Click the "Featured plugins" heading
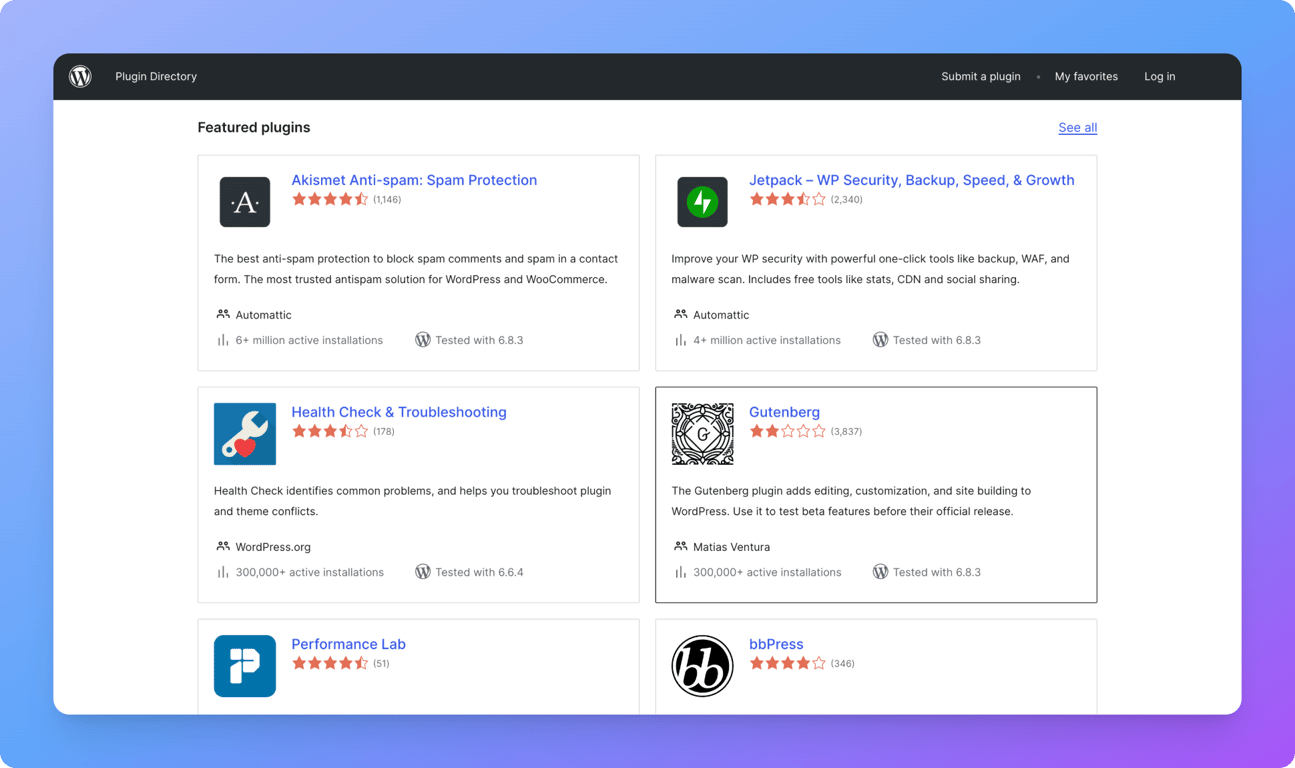This screenshot has height=768, width=1295. tap(254, 127)
